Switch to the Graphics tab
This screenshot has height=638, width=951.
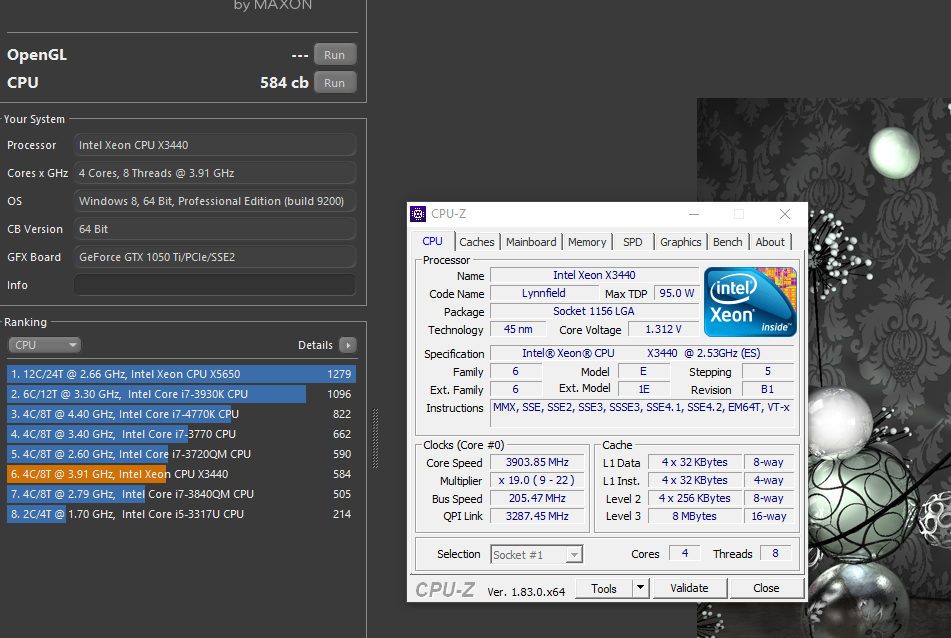[x=680, y=242]
